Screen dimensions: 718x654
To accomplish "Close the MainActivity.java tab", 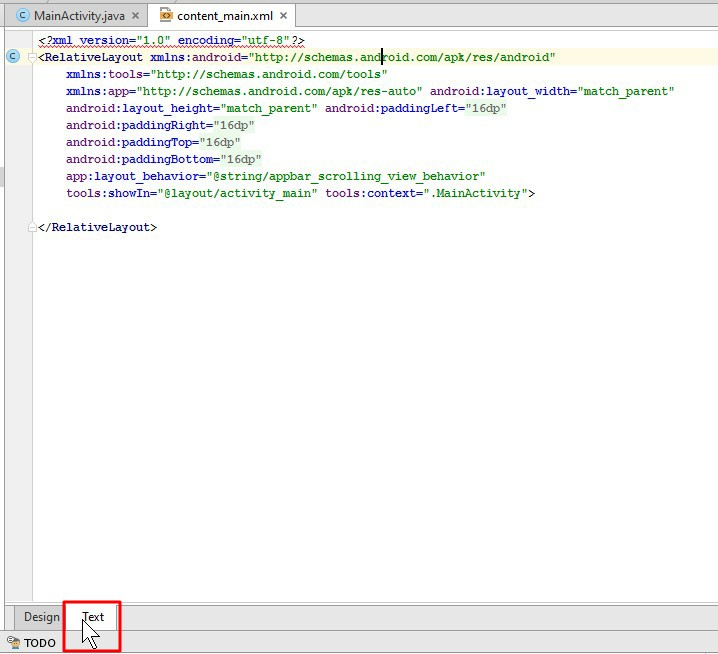I will [x=136, y=16].
